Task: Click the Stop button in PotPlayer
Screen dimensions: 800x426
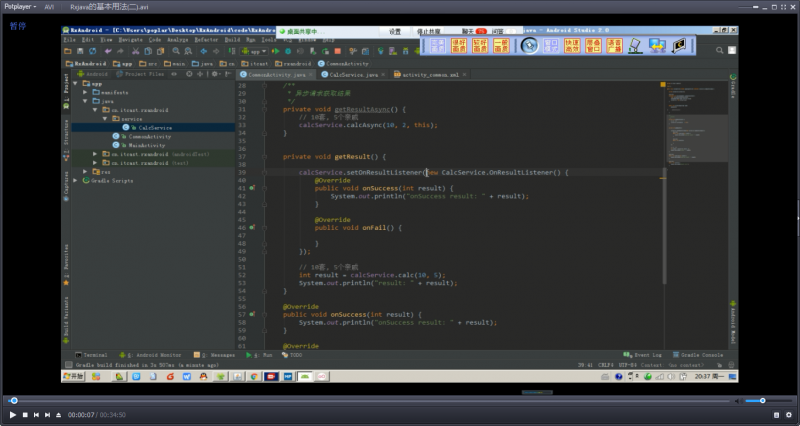Action: click(25, 414)
